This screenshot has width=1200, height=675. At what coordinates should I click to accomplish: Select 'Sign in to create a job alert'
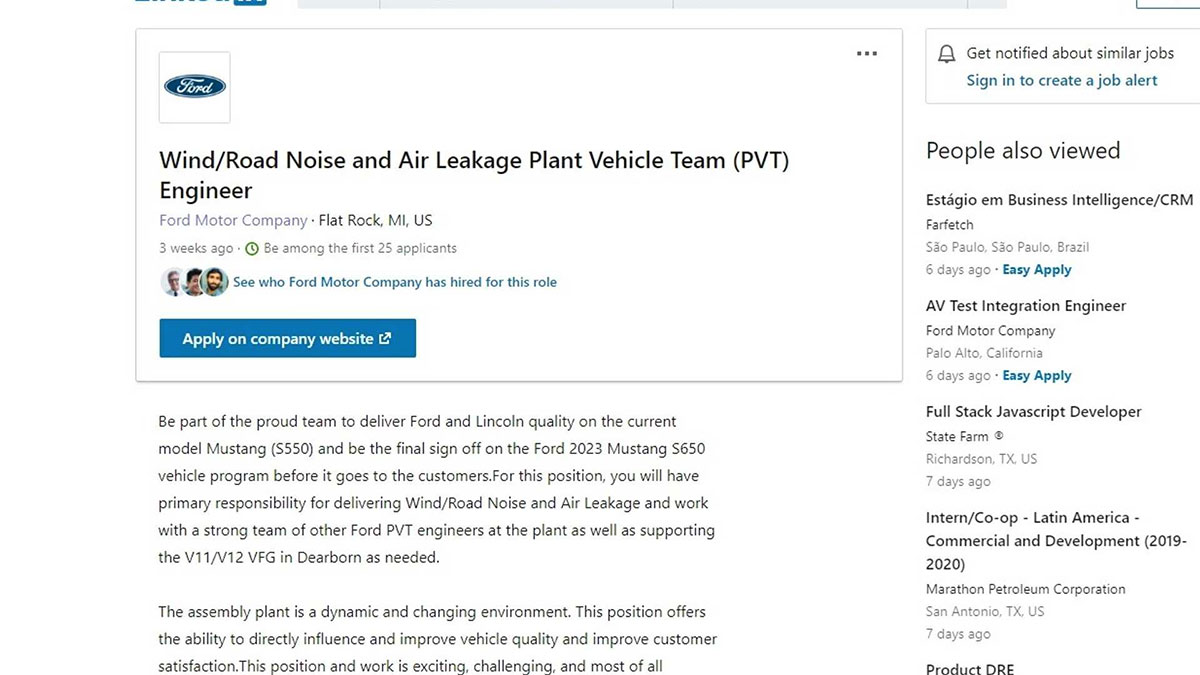tap(1062, 80)
